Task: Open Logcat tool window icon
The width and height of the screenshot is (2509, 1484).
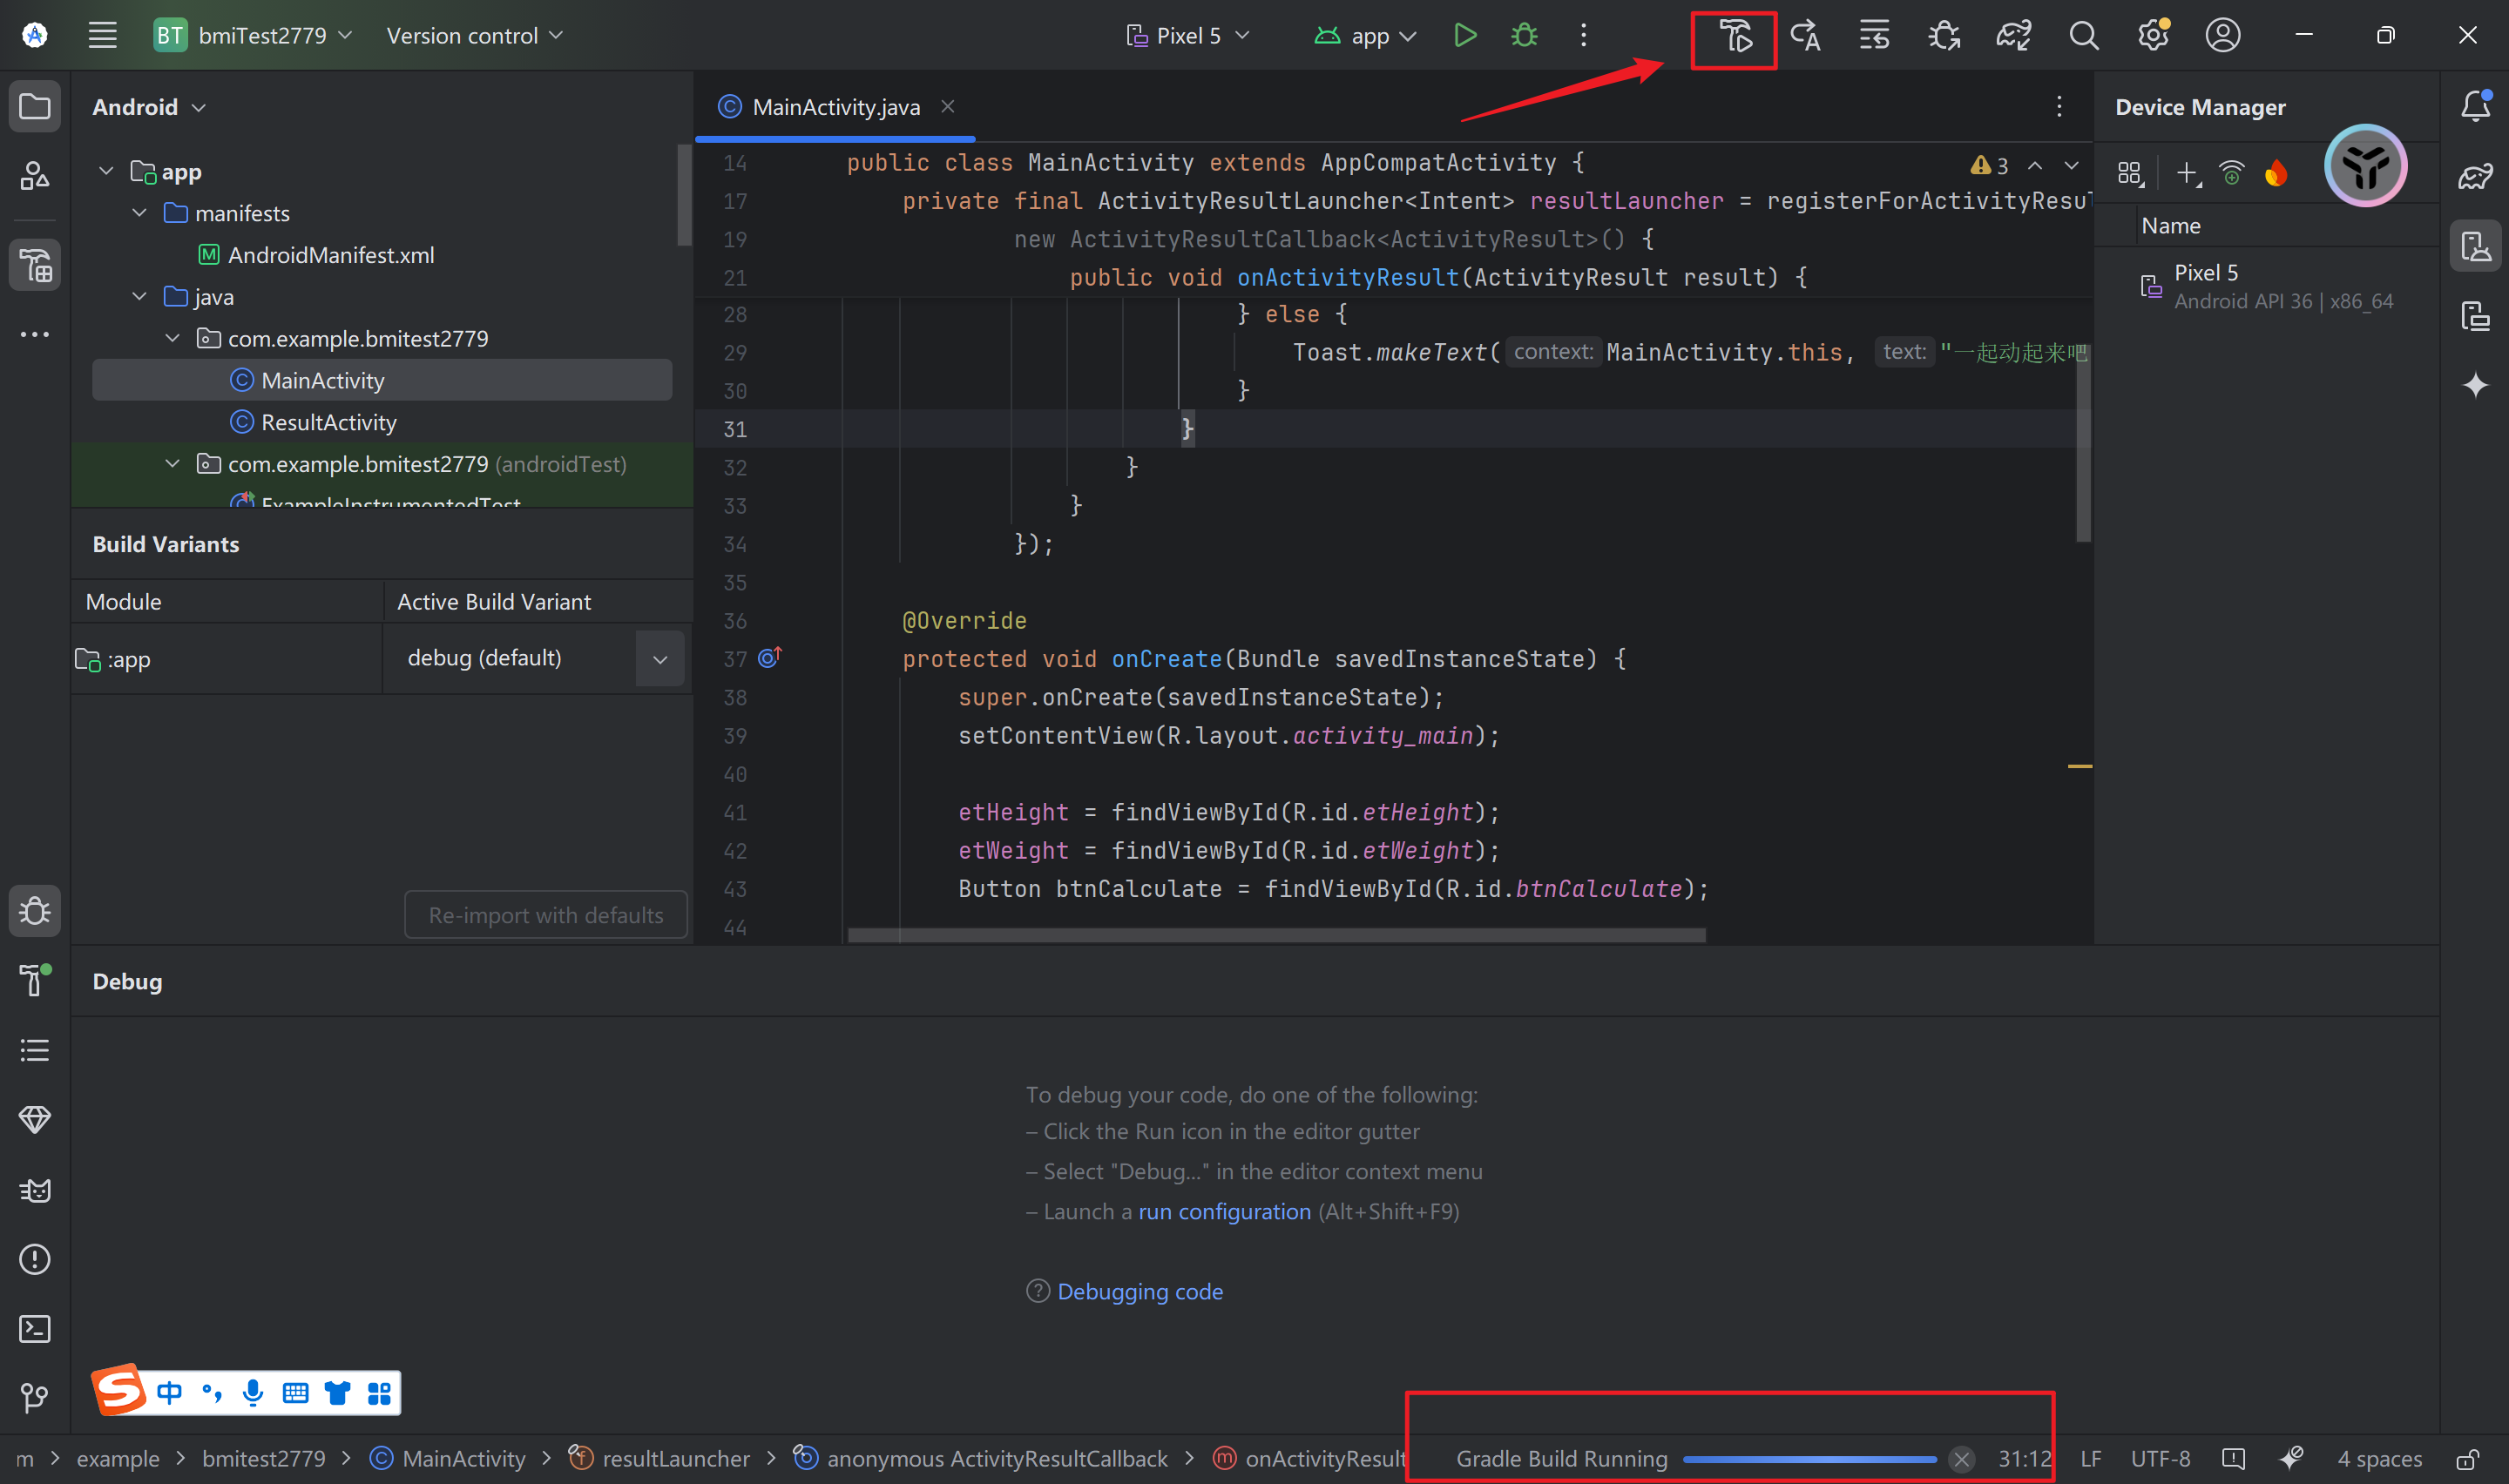Action: [35, 1190]
